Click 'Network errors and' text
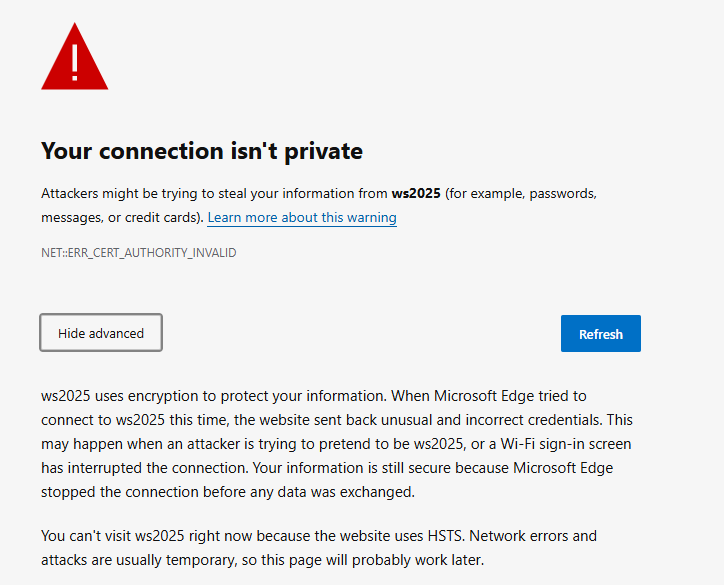This screenshot has height=585, width=724. (533, 536)
